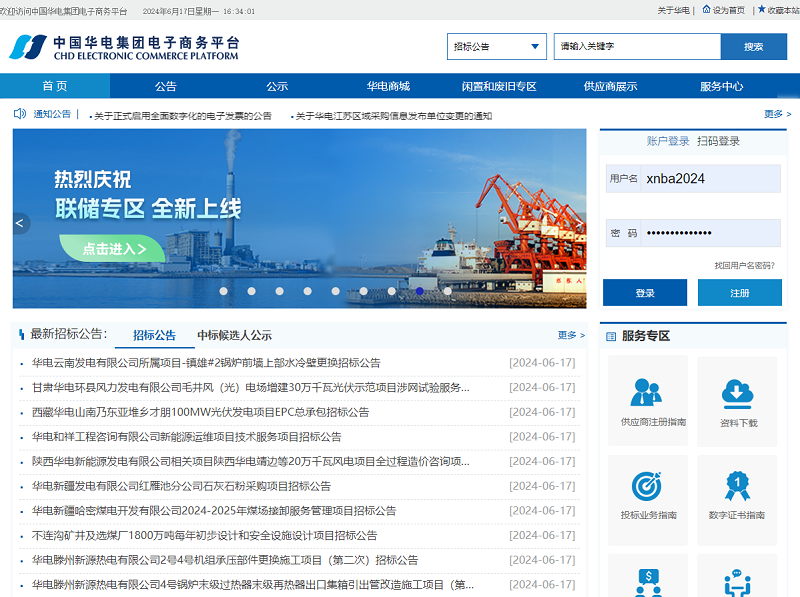
Task: Click the 点击进入 banner button
Action: [112, 248]
